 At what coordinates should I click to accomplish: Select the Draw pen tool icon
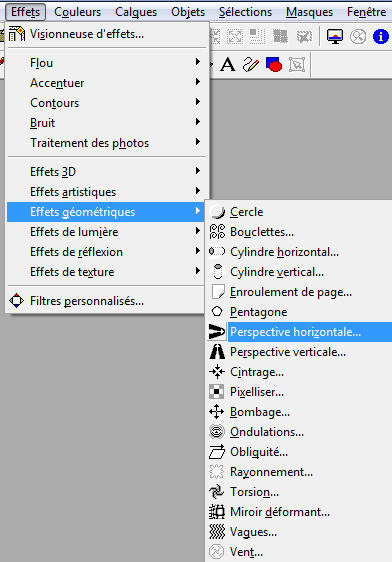click(251, 65)
